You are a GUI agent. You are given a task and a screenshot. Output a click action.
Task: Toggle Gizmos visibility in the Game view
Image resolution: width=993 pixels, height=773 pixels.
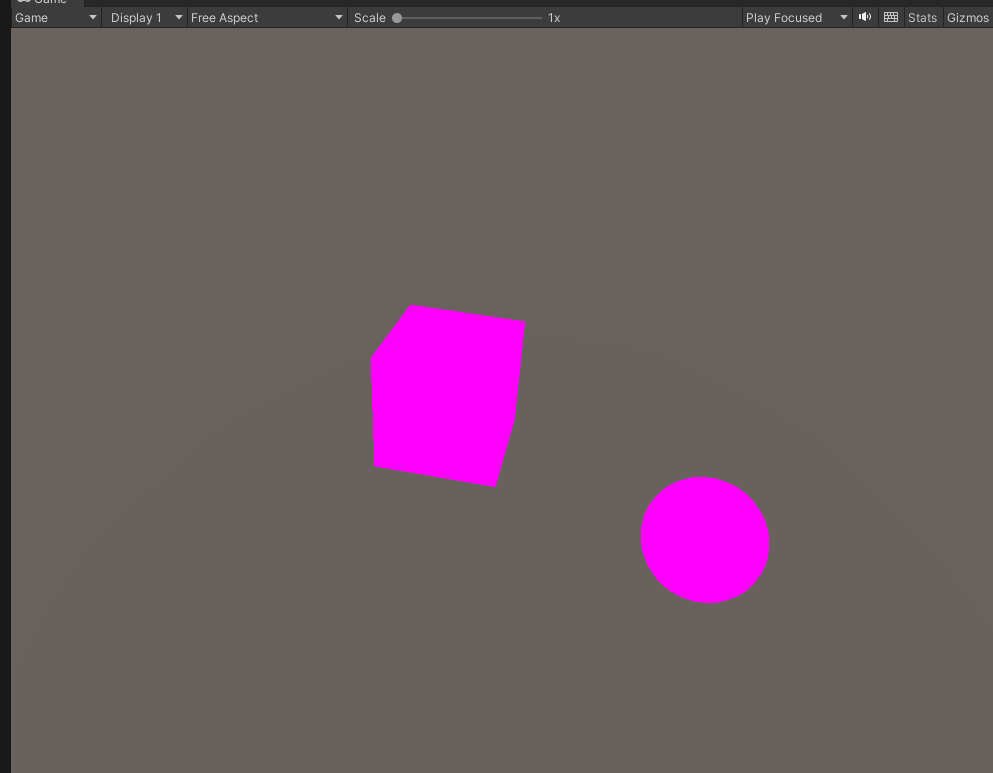966,17
